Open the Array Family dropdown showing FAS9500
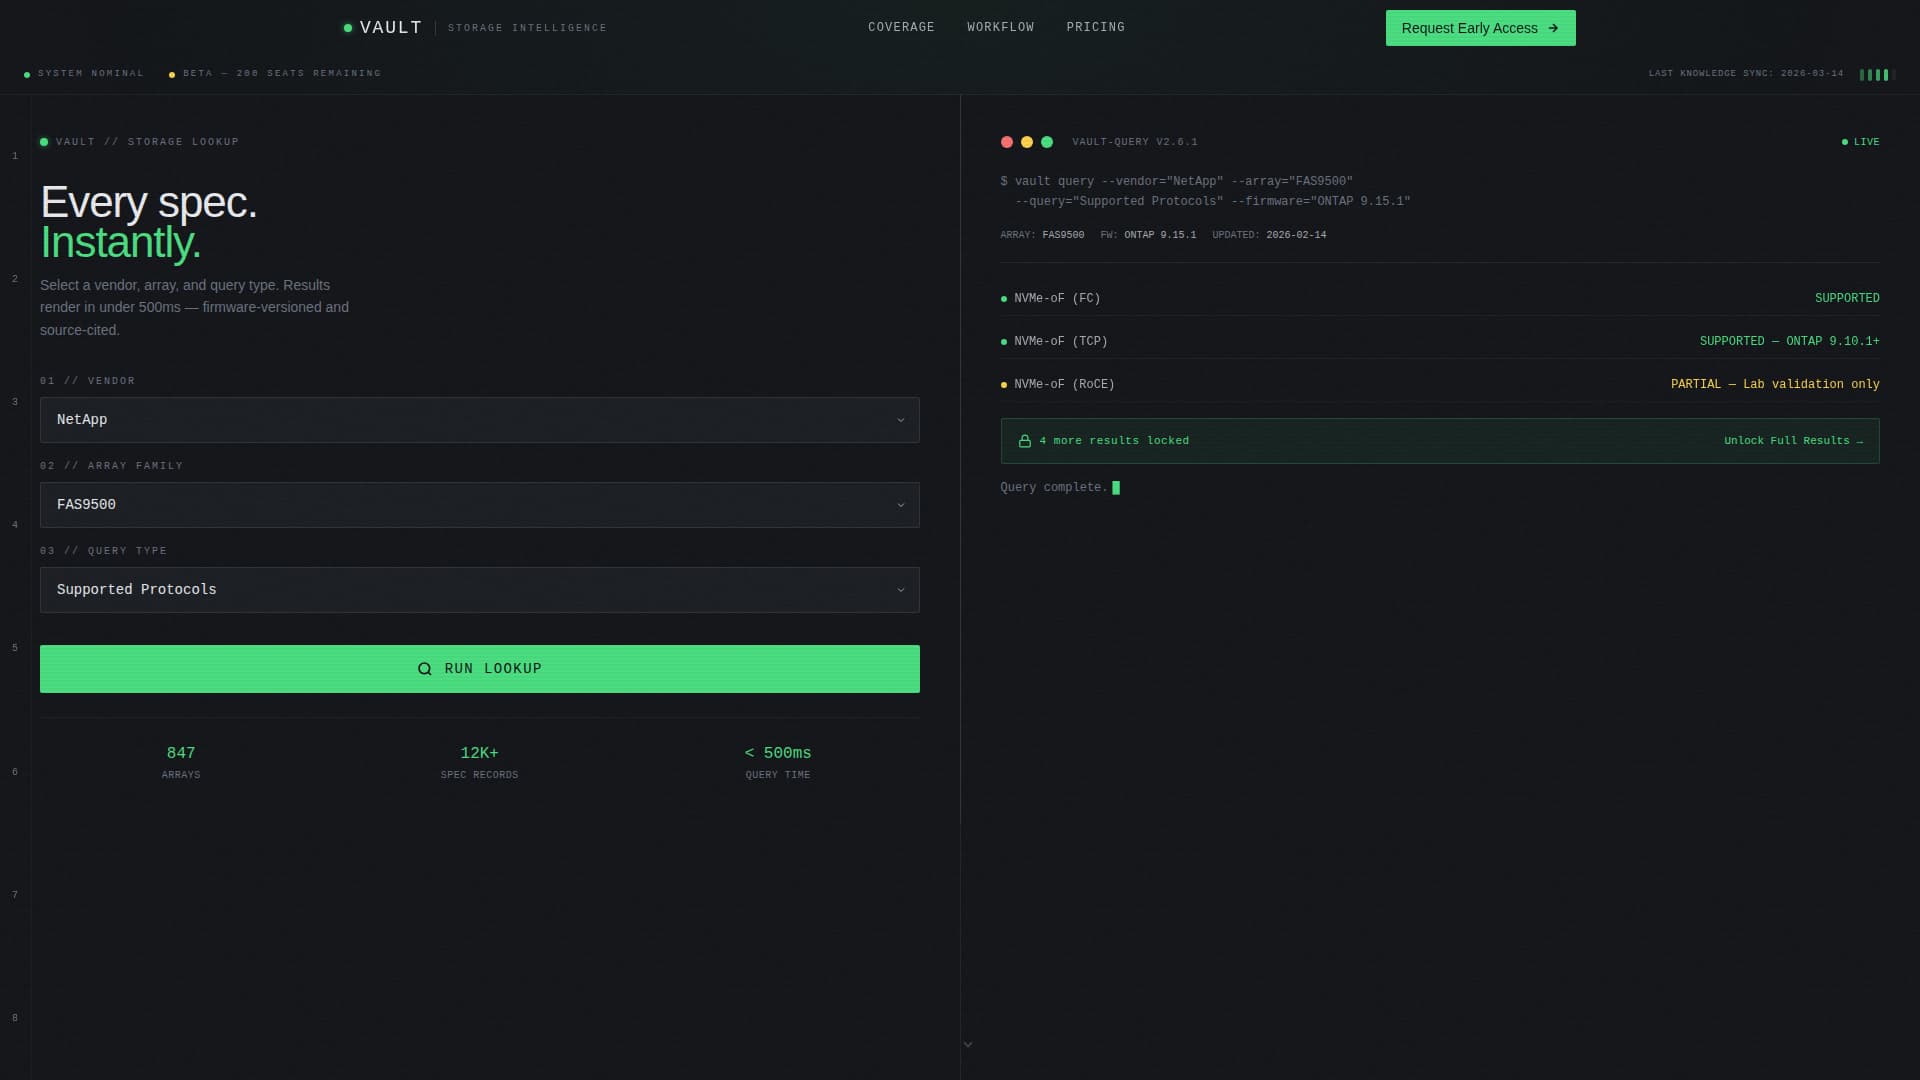This screenshot has height=1080, width=1920. click(x=479, y=504)
